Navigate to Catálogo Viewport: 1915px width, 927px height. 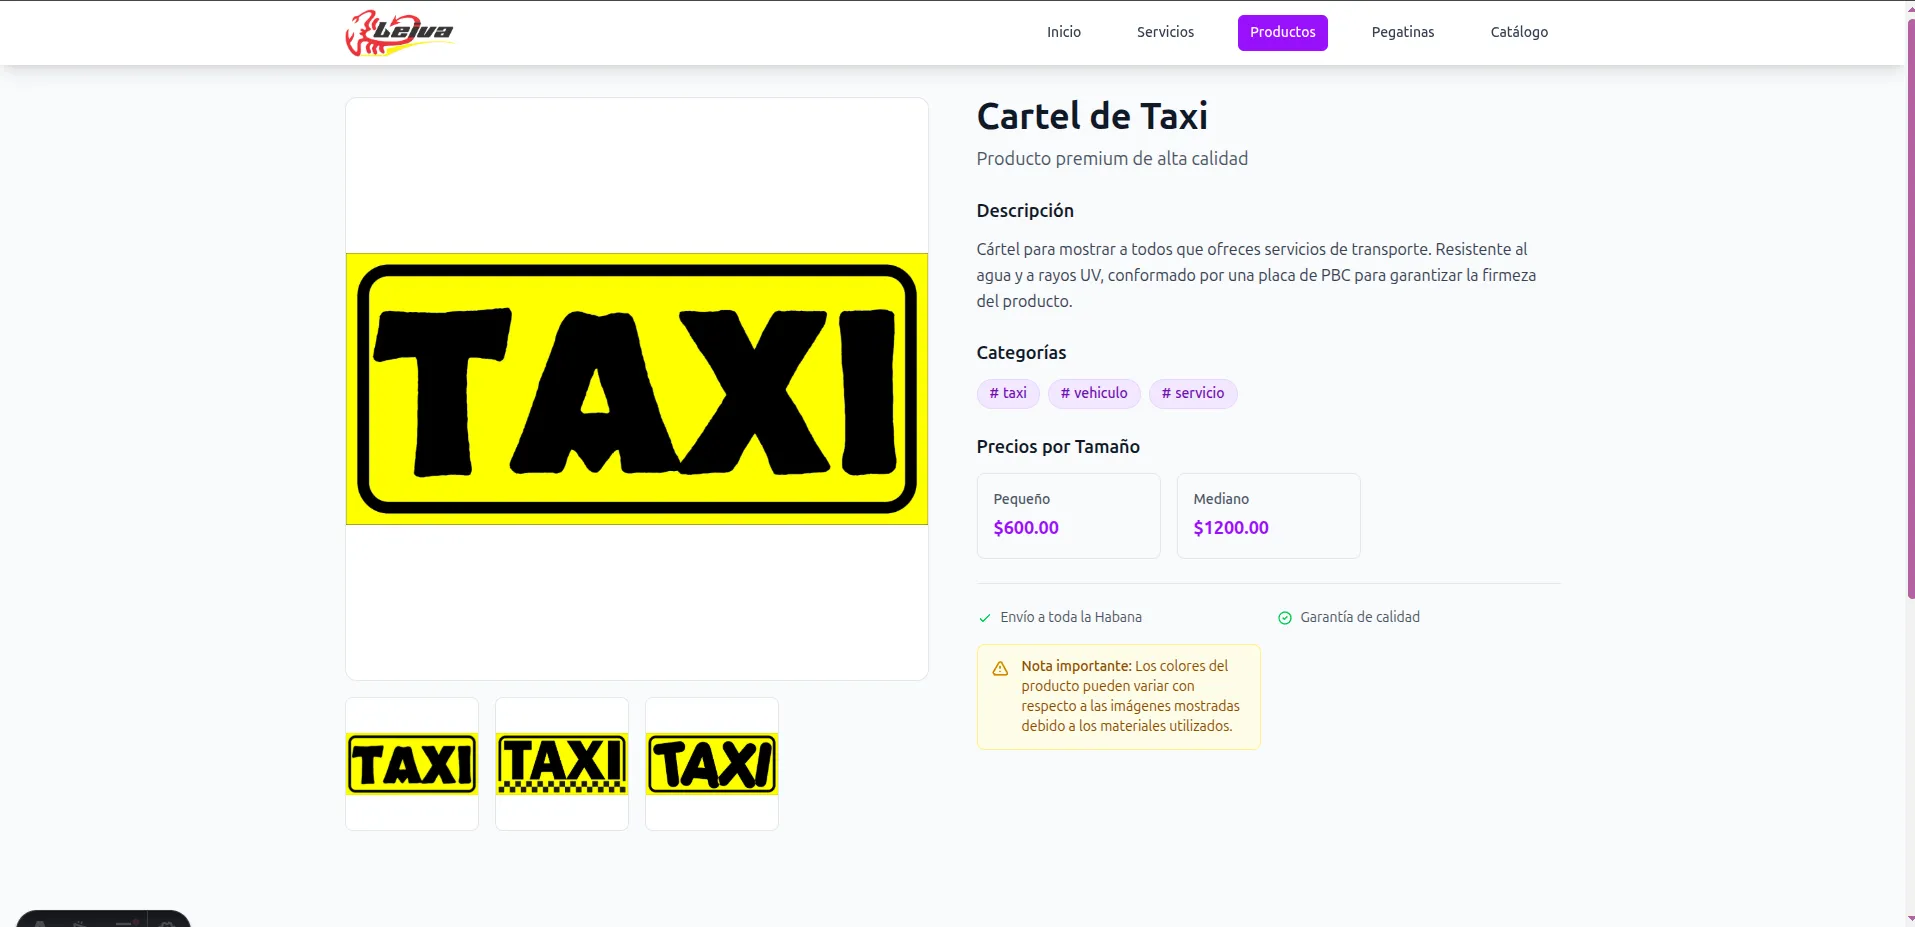1519,32
